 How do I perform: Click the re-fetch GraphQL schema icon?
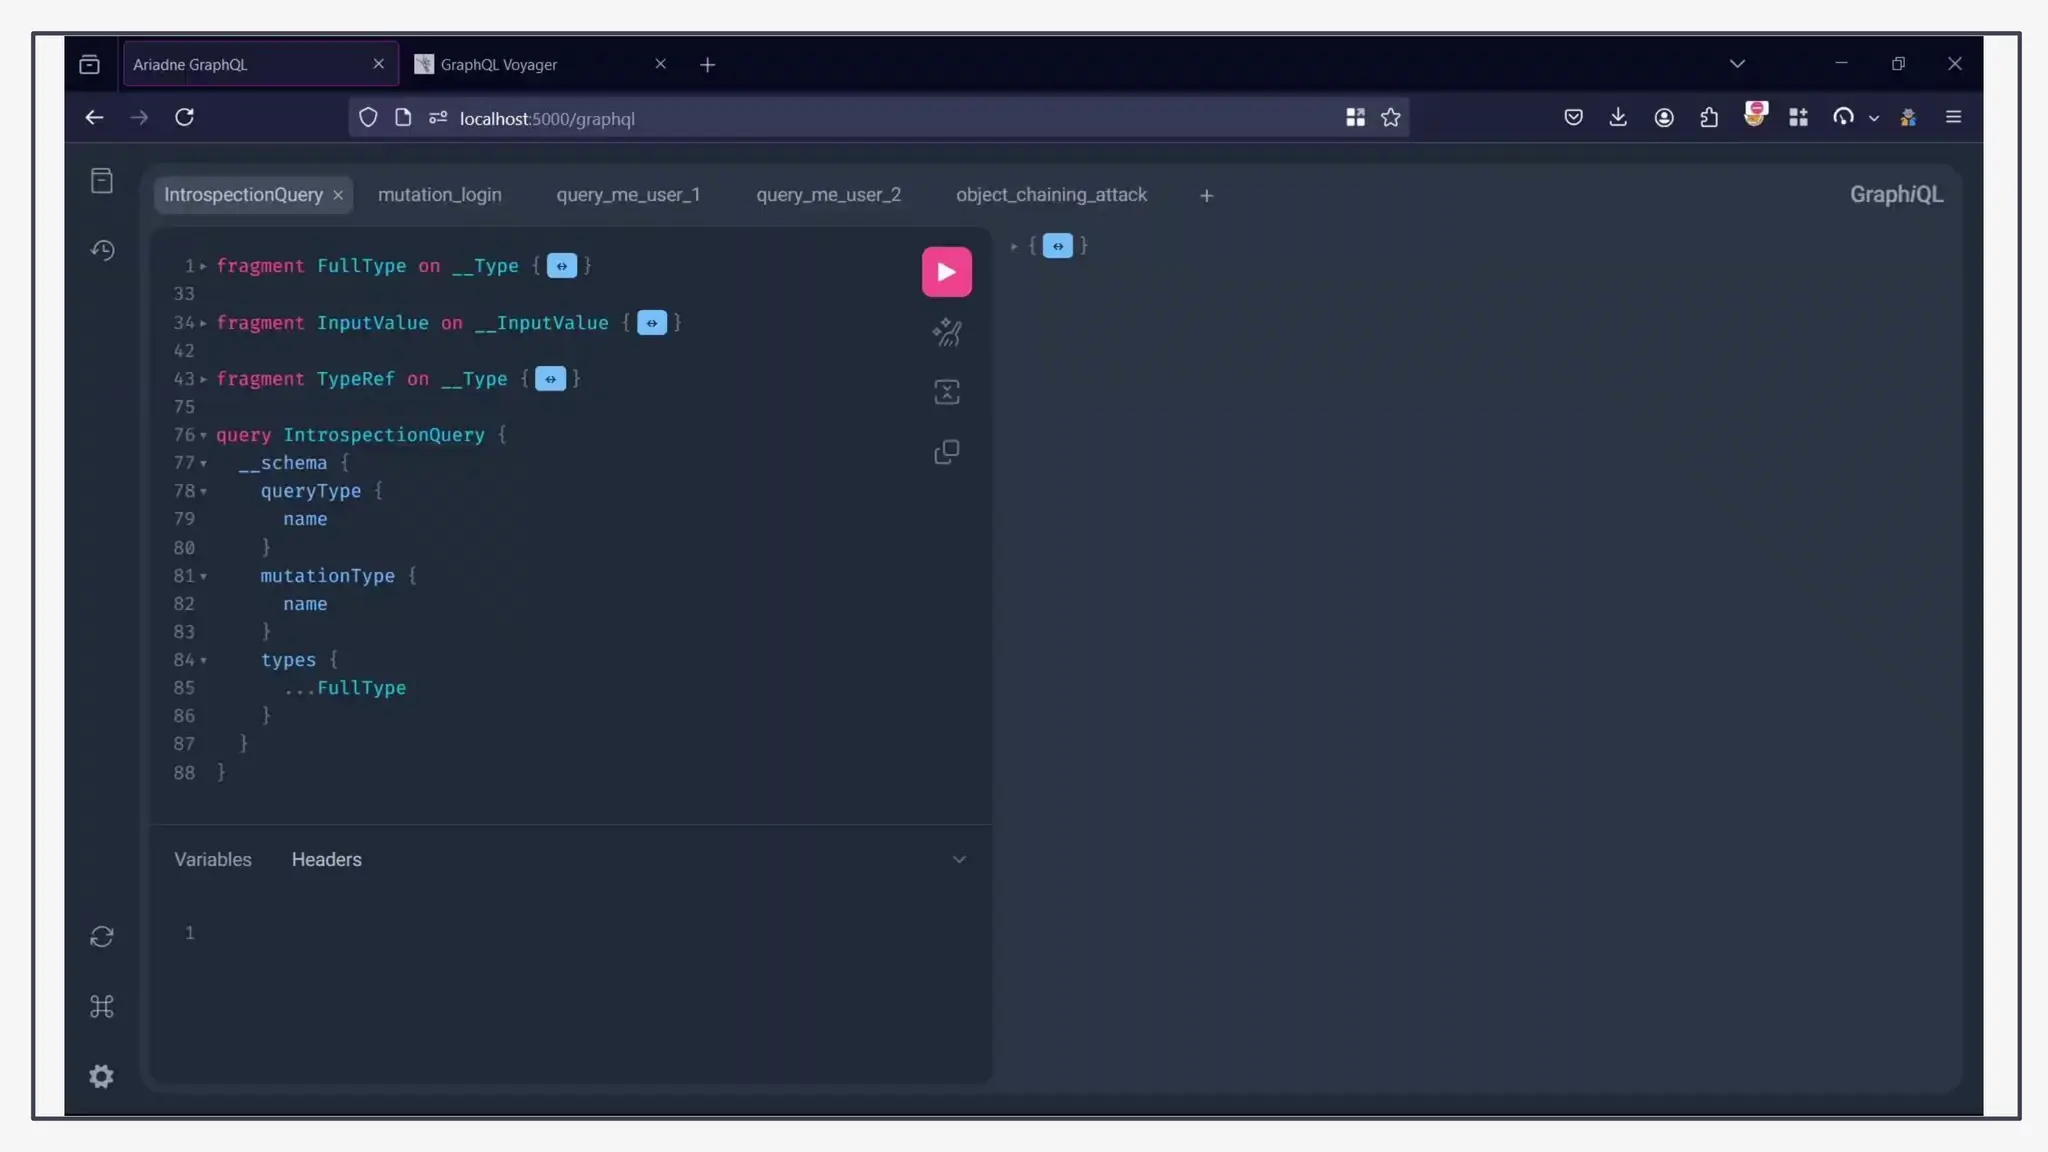[x=101, y=937]
